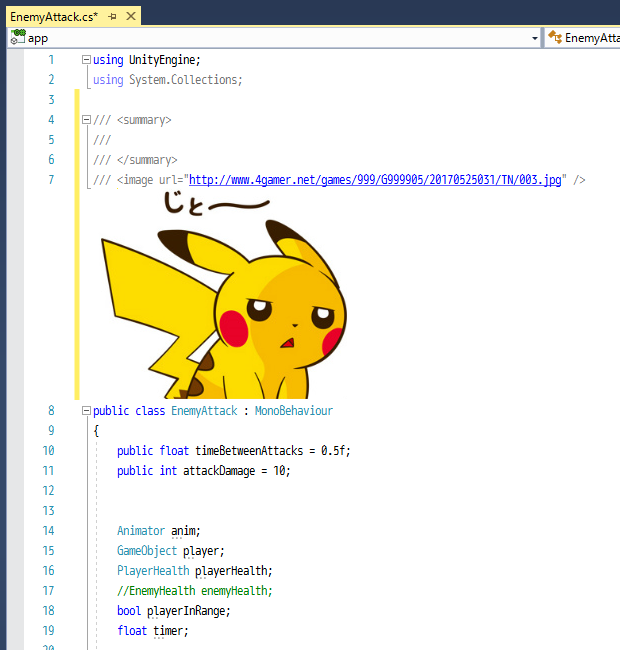Pin the EnemyAttack.cs tab
620x650 pixels.
(112, 17)
